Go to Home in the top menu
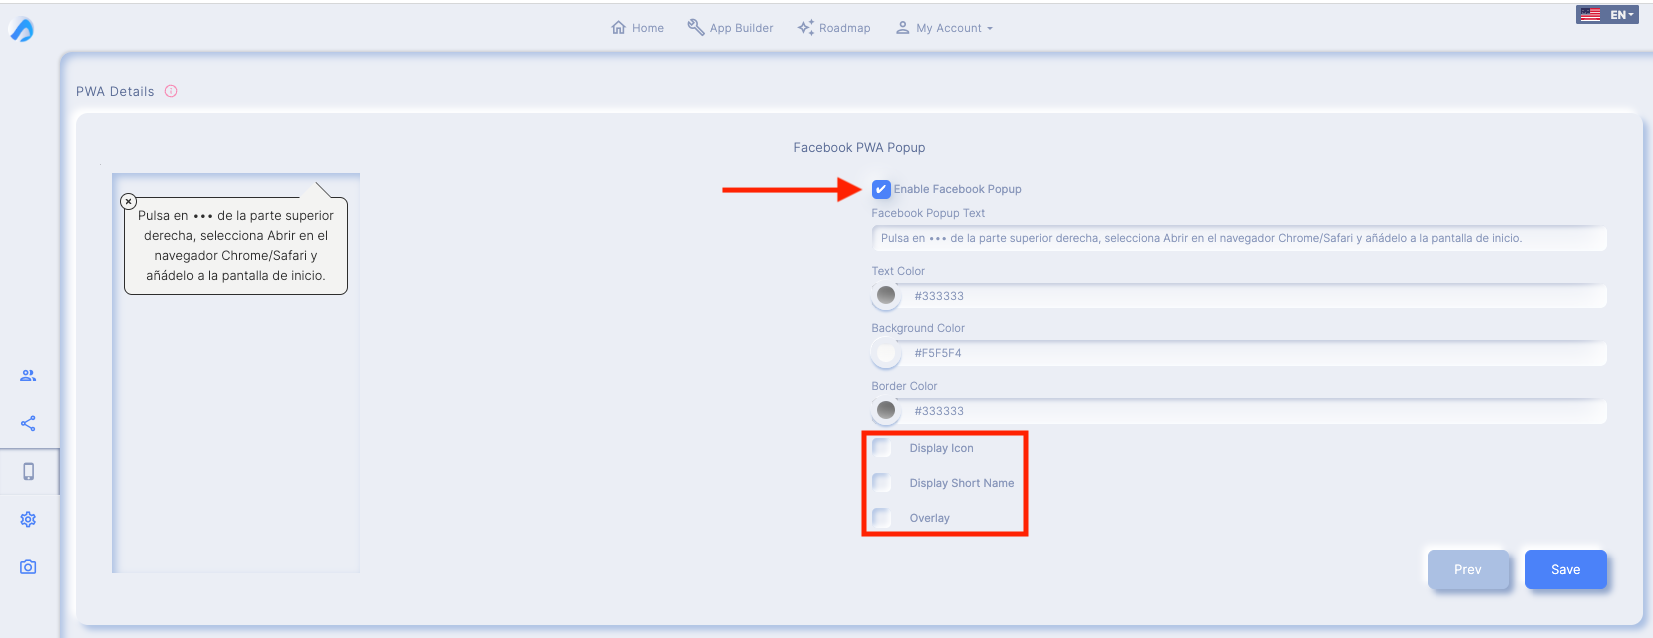The height and width of the screenshot is (638, 1653). point(648,28)
